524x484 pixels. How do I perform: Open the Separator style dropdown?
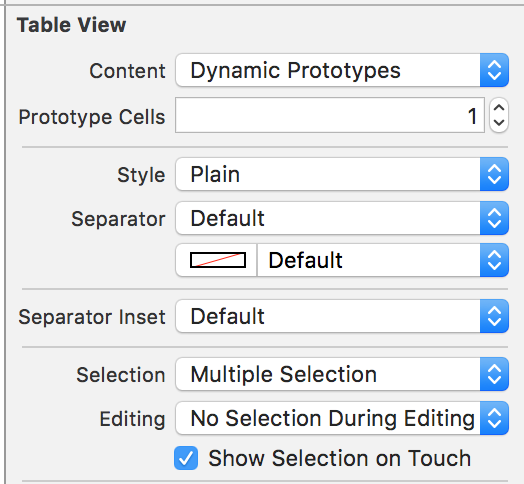point(342,218)
